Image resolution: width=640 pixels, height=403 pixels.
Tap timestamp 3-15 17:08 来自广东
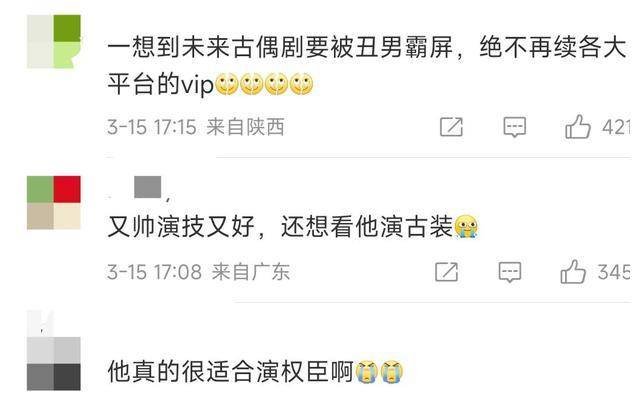tap(198, 272)
